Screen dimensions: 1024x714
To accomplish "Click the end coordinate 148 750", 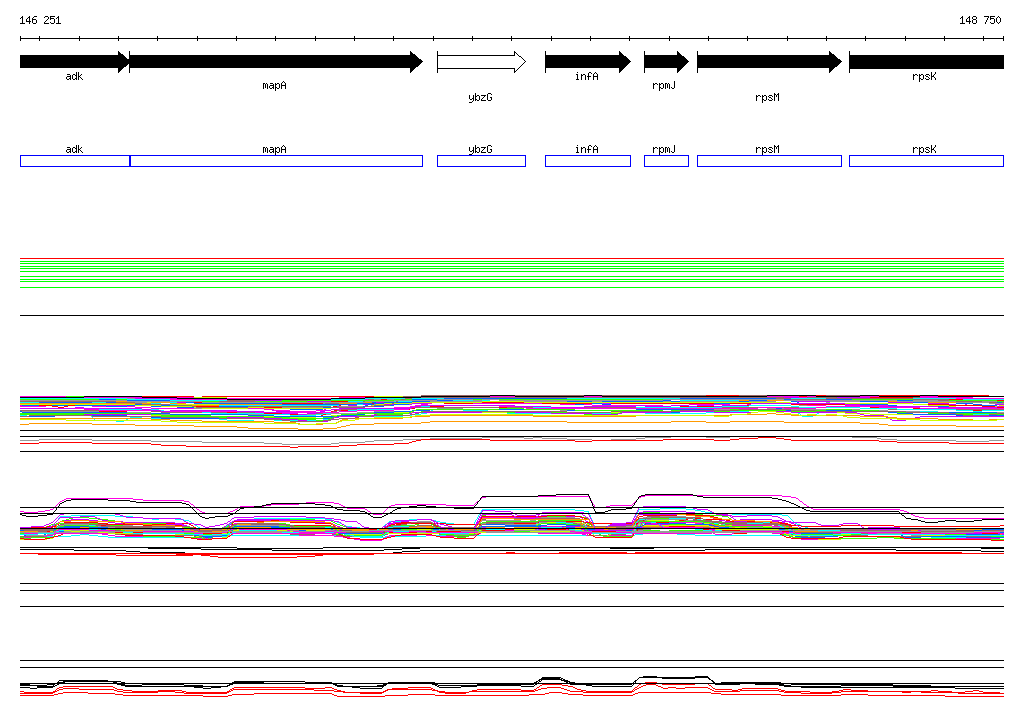I will click(980, 20).
